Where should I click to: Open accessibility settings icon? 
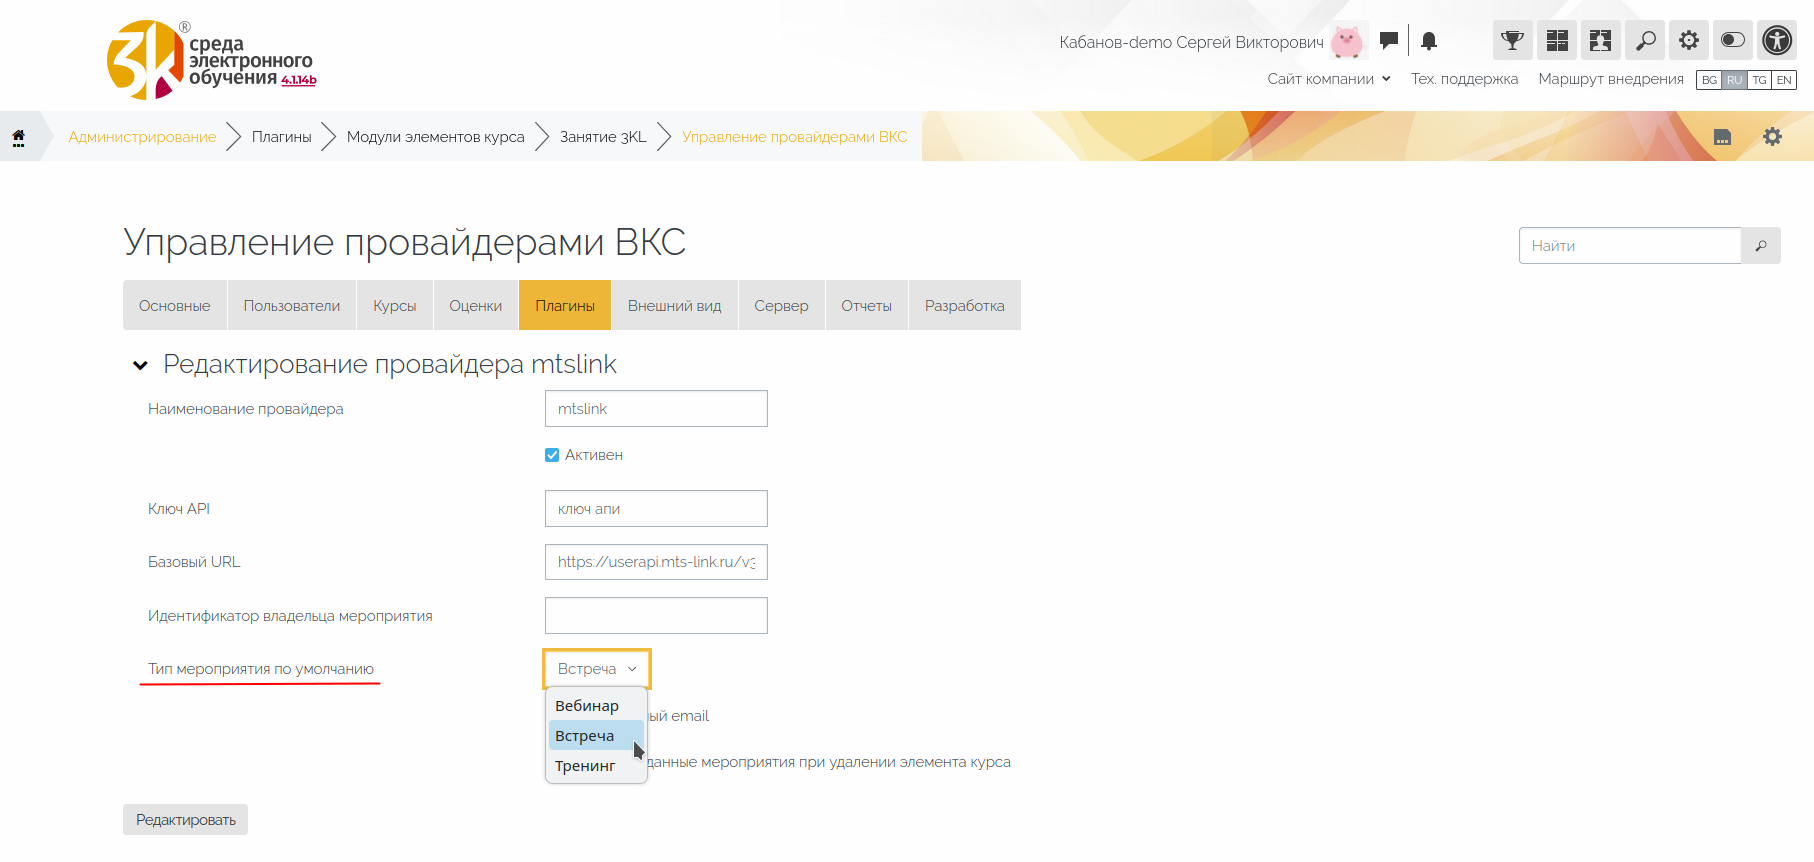click(1777, 41)
